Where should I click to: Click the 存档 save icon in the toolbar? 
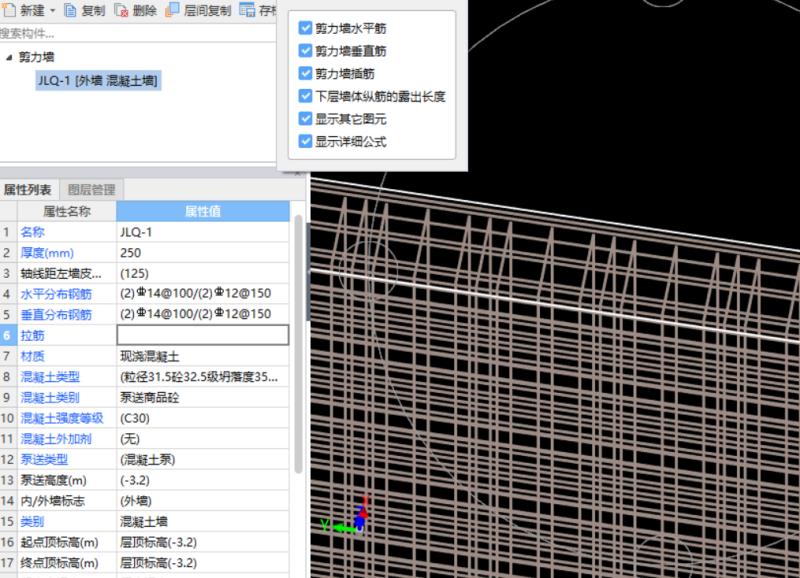[247, 10]
